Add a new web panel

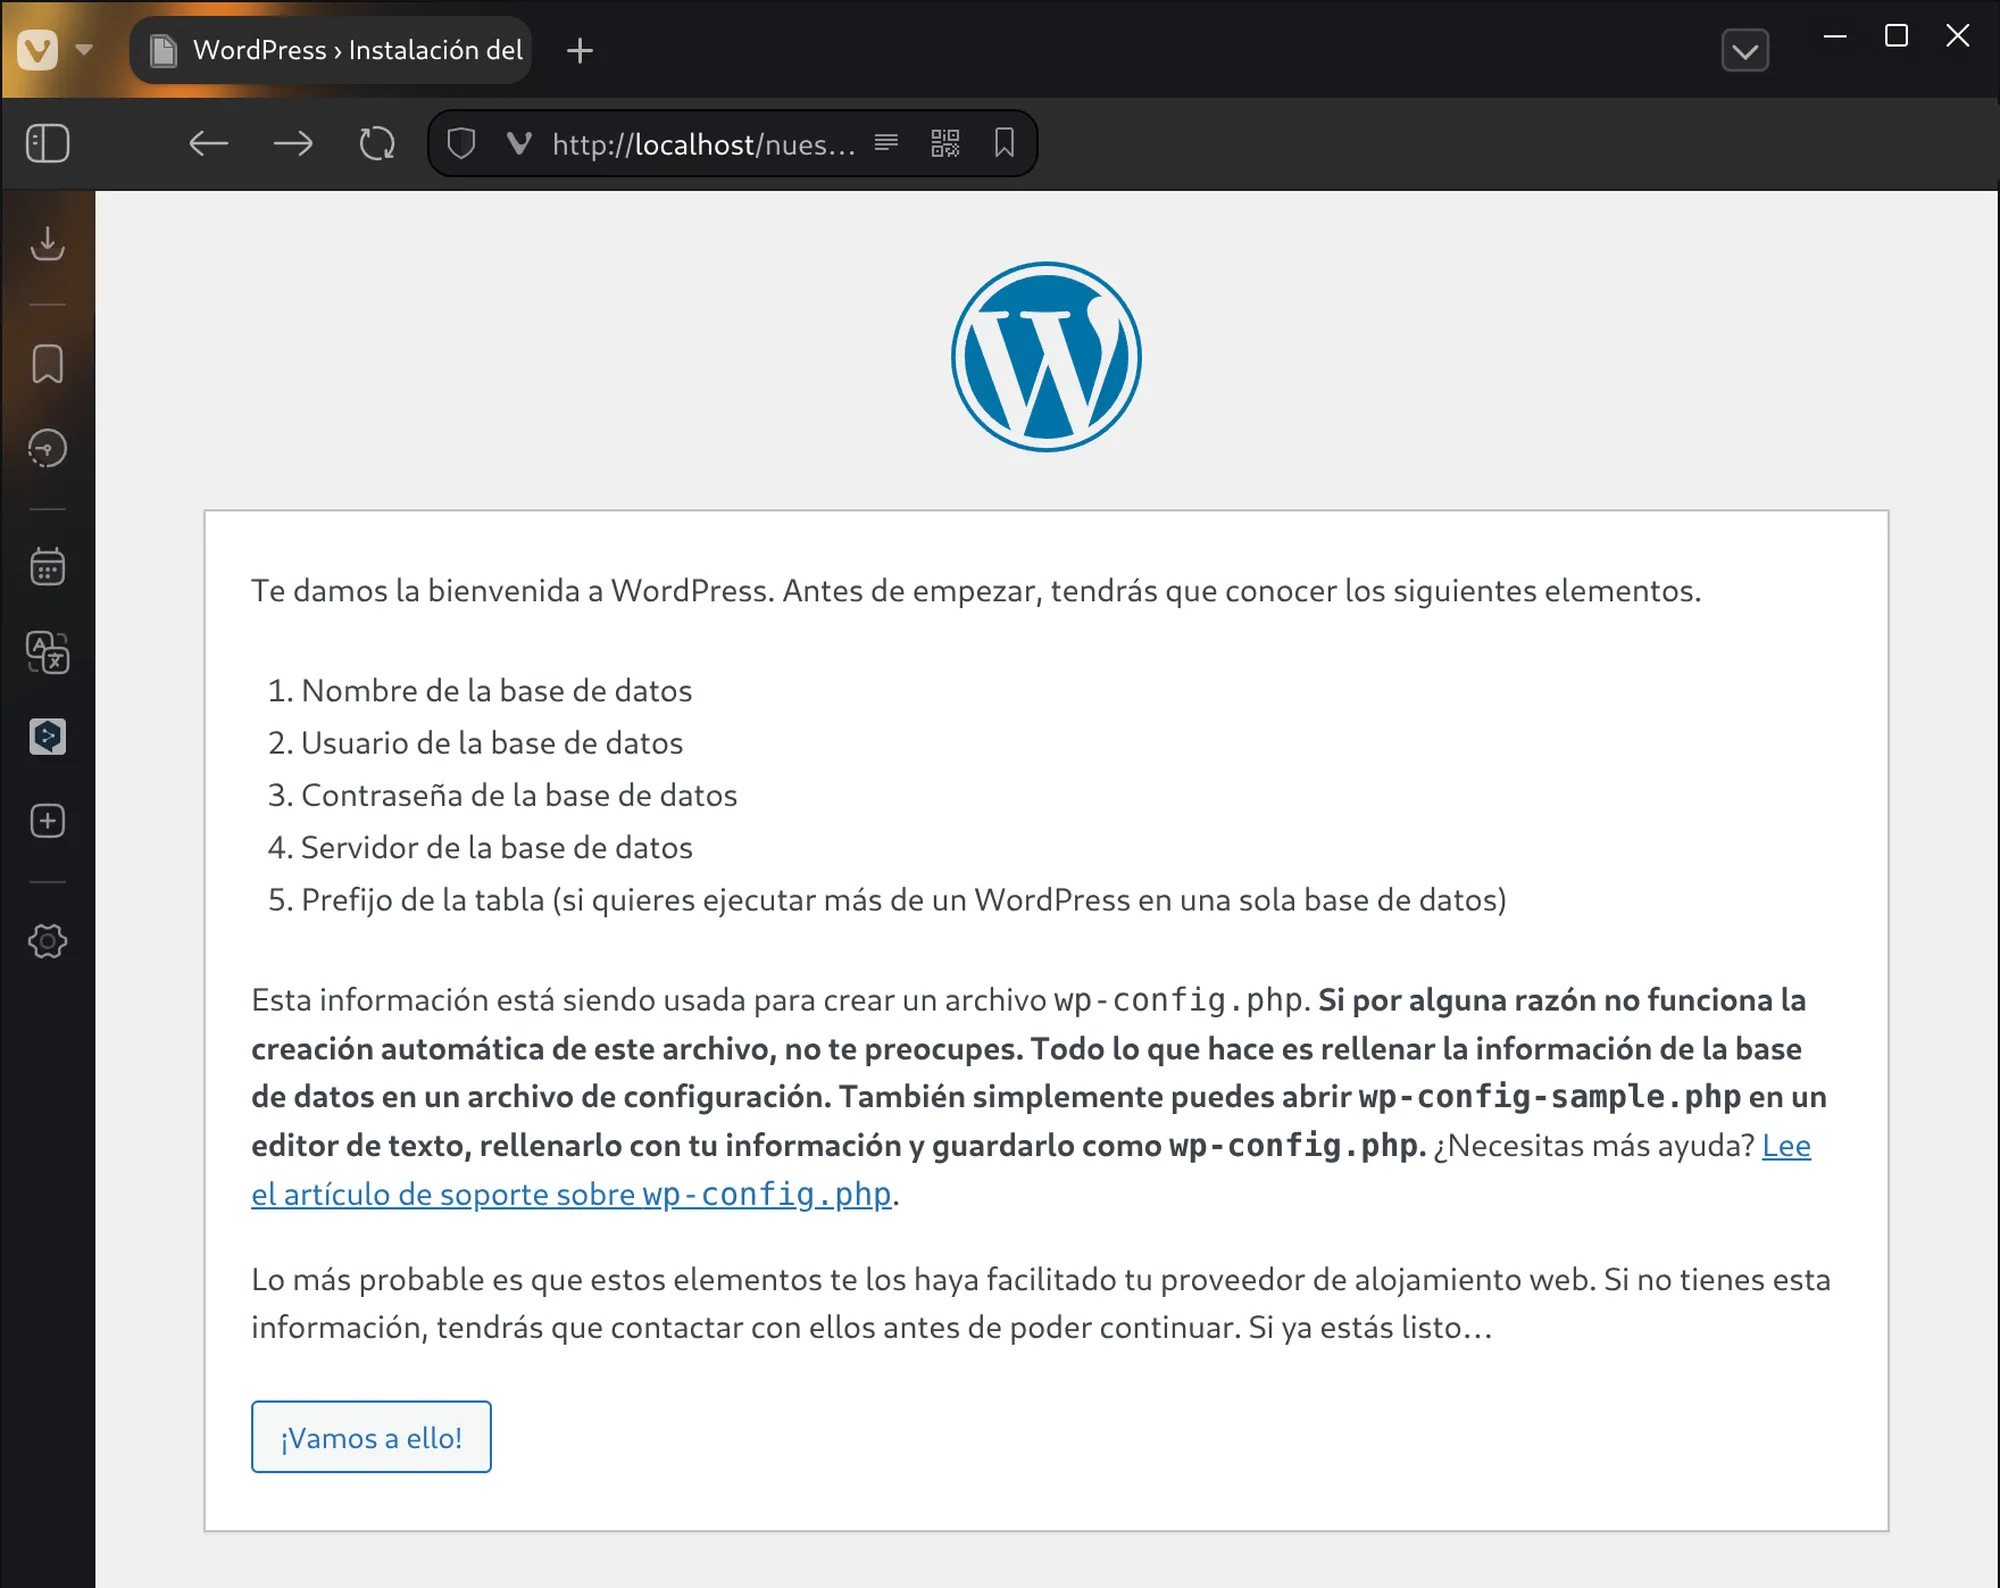click(x=47, y=821)
